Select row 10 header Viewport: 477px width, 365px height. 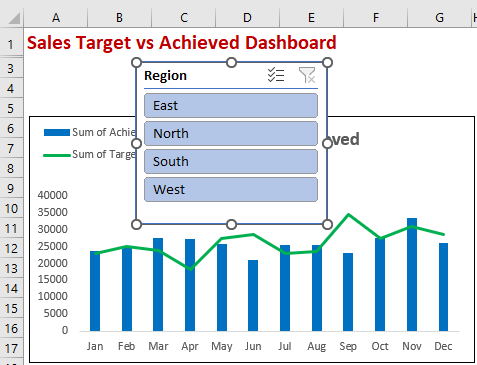(x=11, y=208)
